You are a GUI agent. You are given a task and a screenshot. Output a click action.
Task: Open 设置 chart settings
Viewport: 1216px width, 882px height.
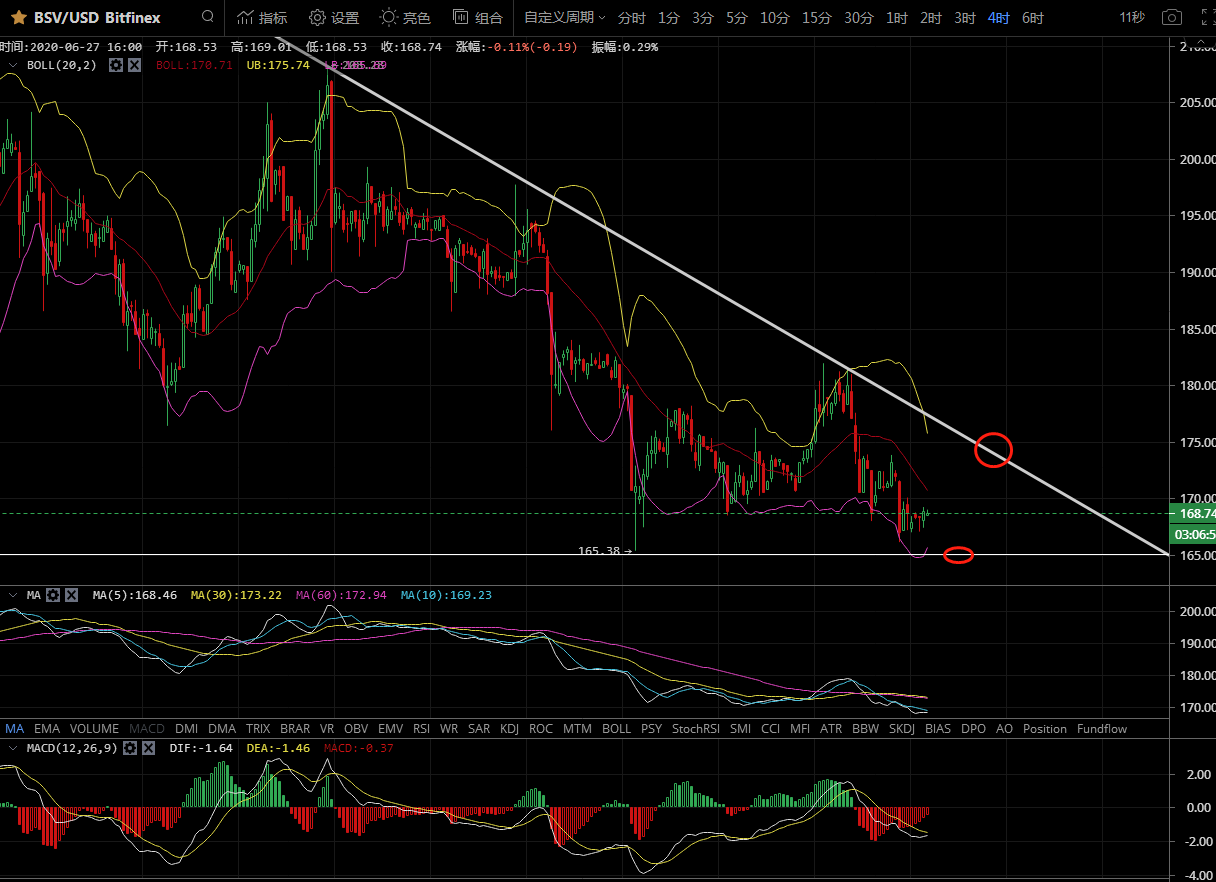(334, 18)
